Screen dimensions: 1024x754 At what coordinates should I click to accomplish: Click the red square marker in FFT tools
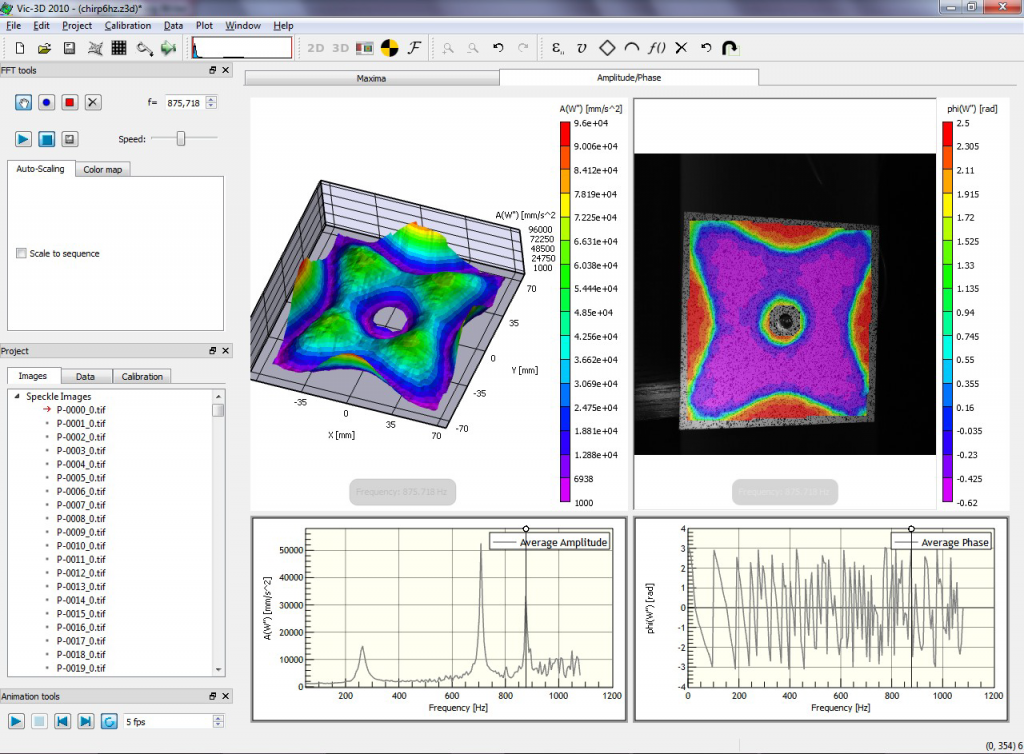[69, 102]
